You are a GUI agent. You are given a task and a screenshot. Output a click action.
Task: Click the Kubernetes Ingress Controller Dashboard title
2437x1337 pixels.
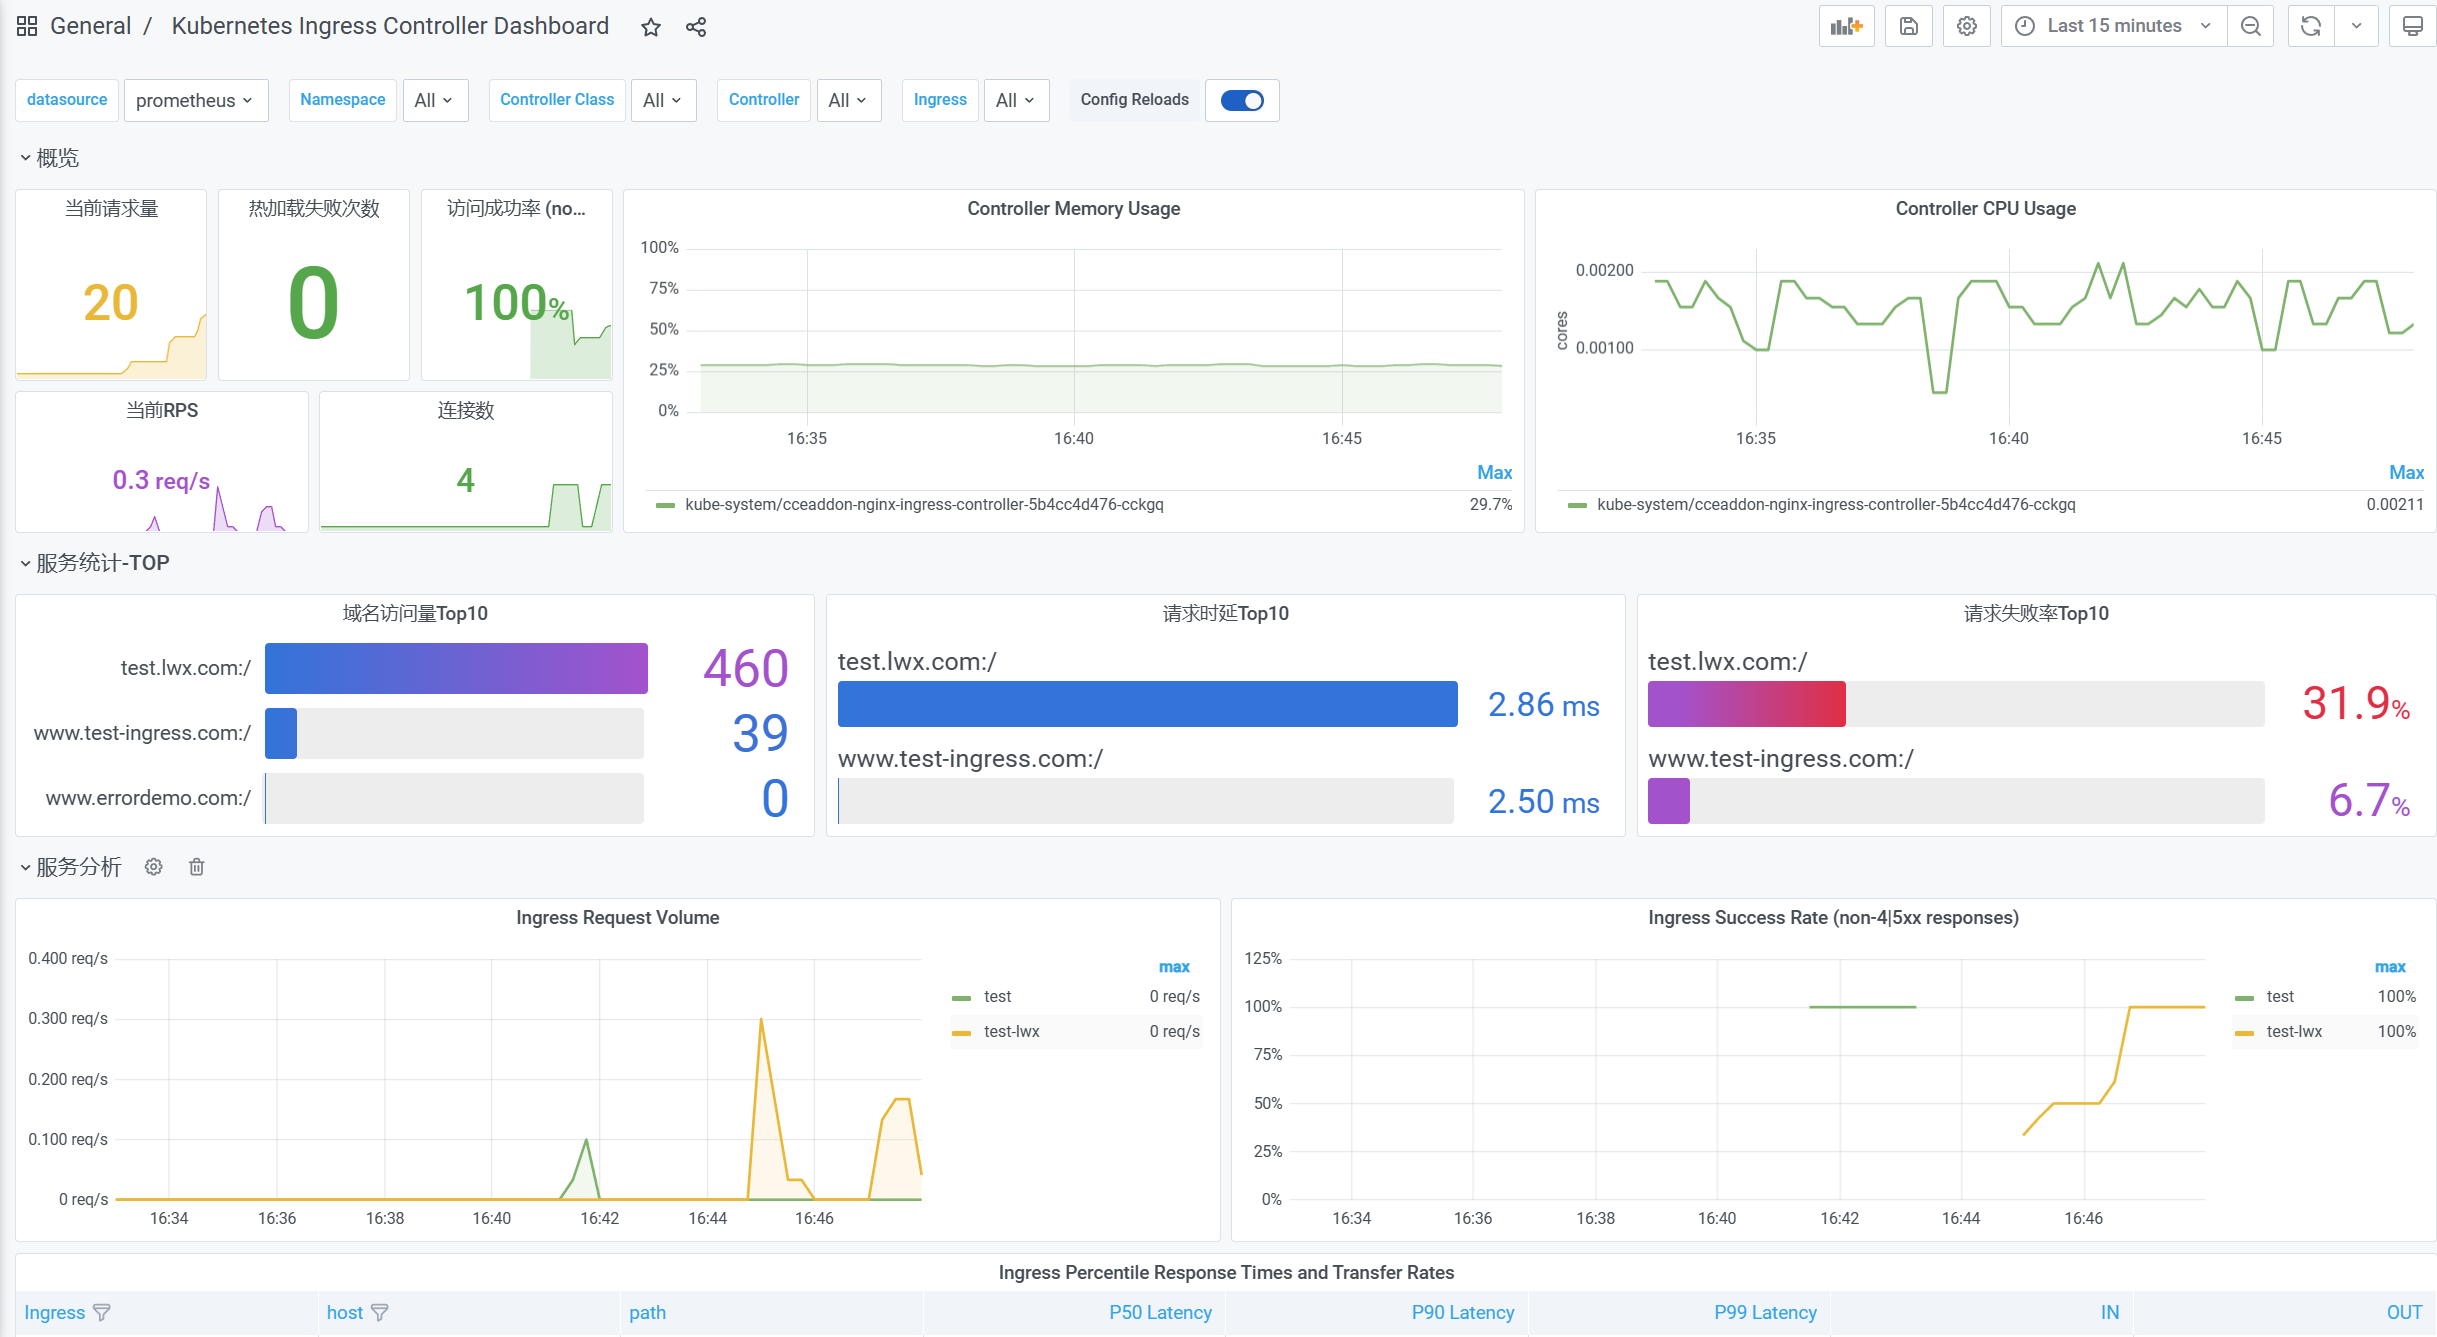(x=390, y=26)
